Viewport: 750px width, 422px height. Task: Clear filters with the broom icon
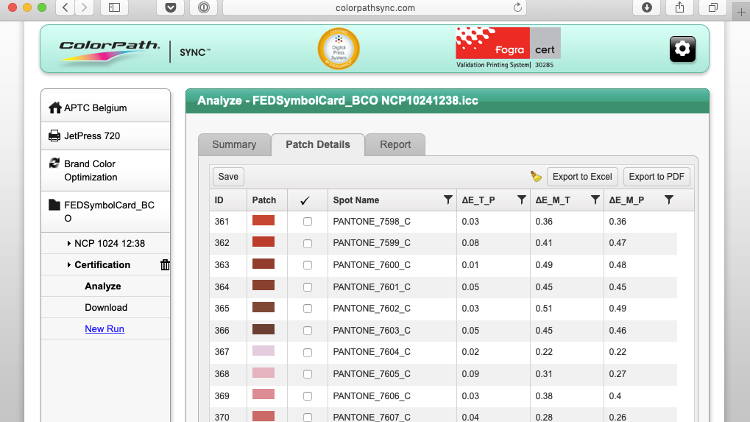536,177
